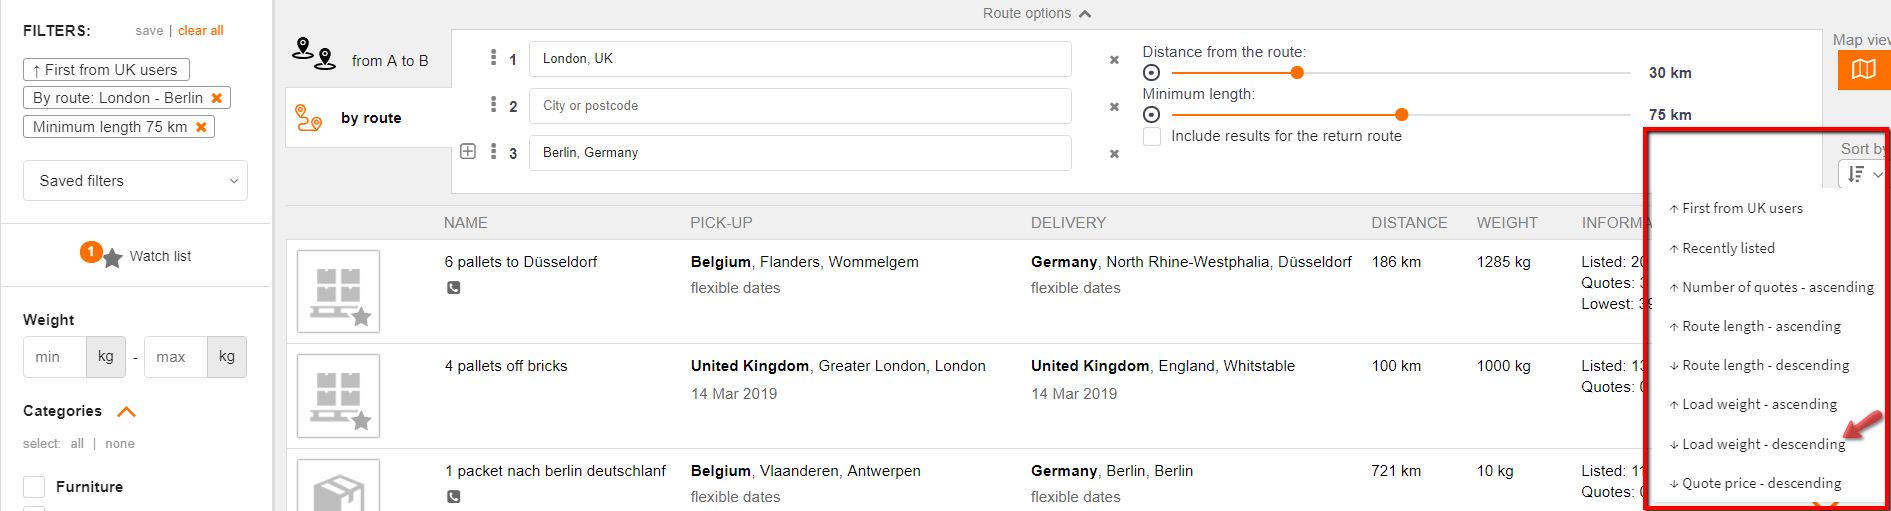Remove the By route London - Berlin filter
Image resolution: width=1891 pixels, height=511 pixels.
pos(217,98)
